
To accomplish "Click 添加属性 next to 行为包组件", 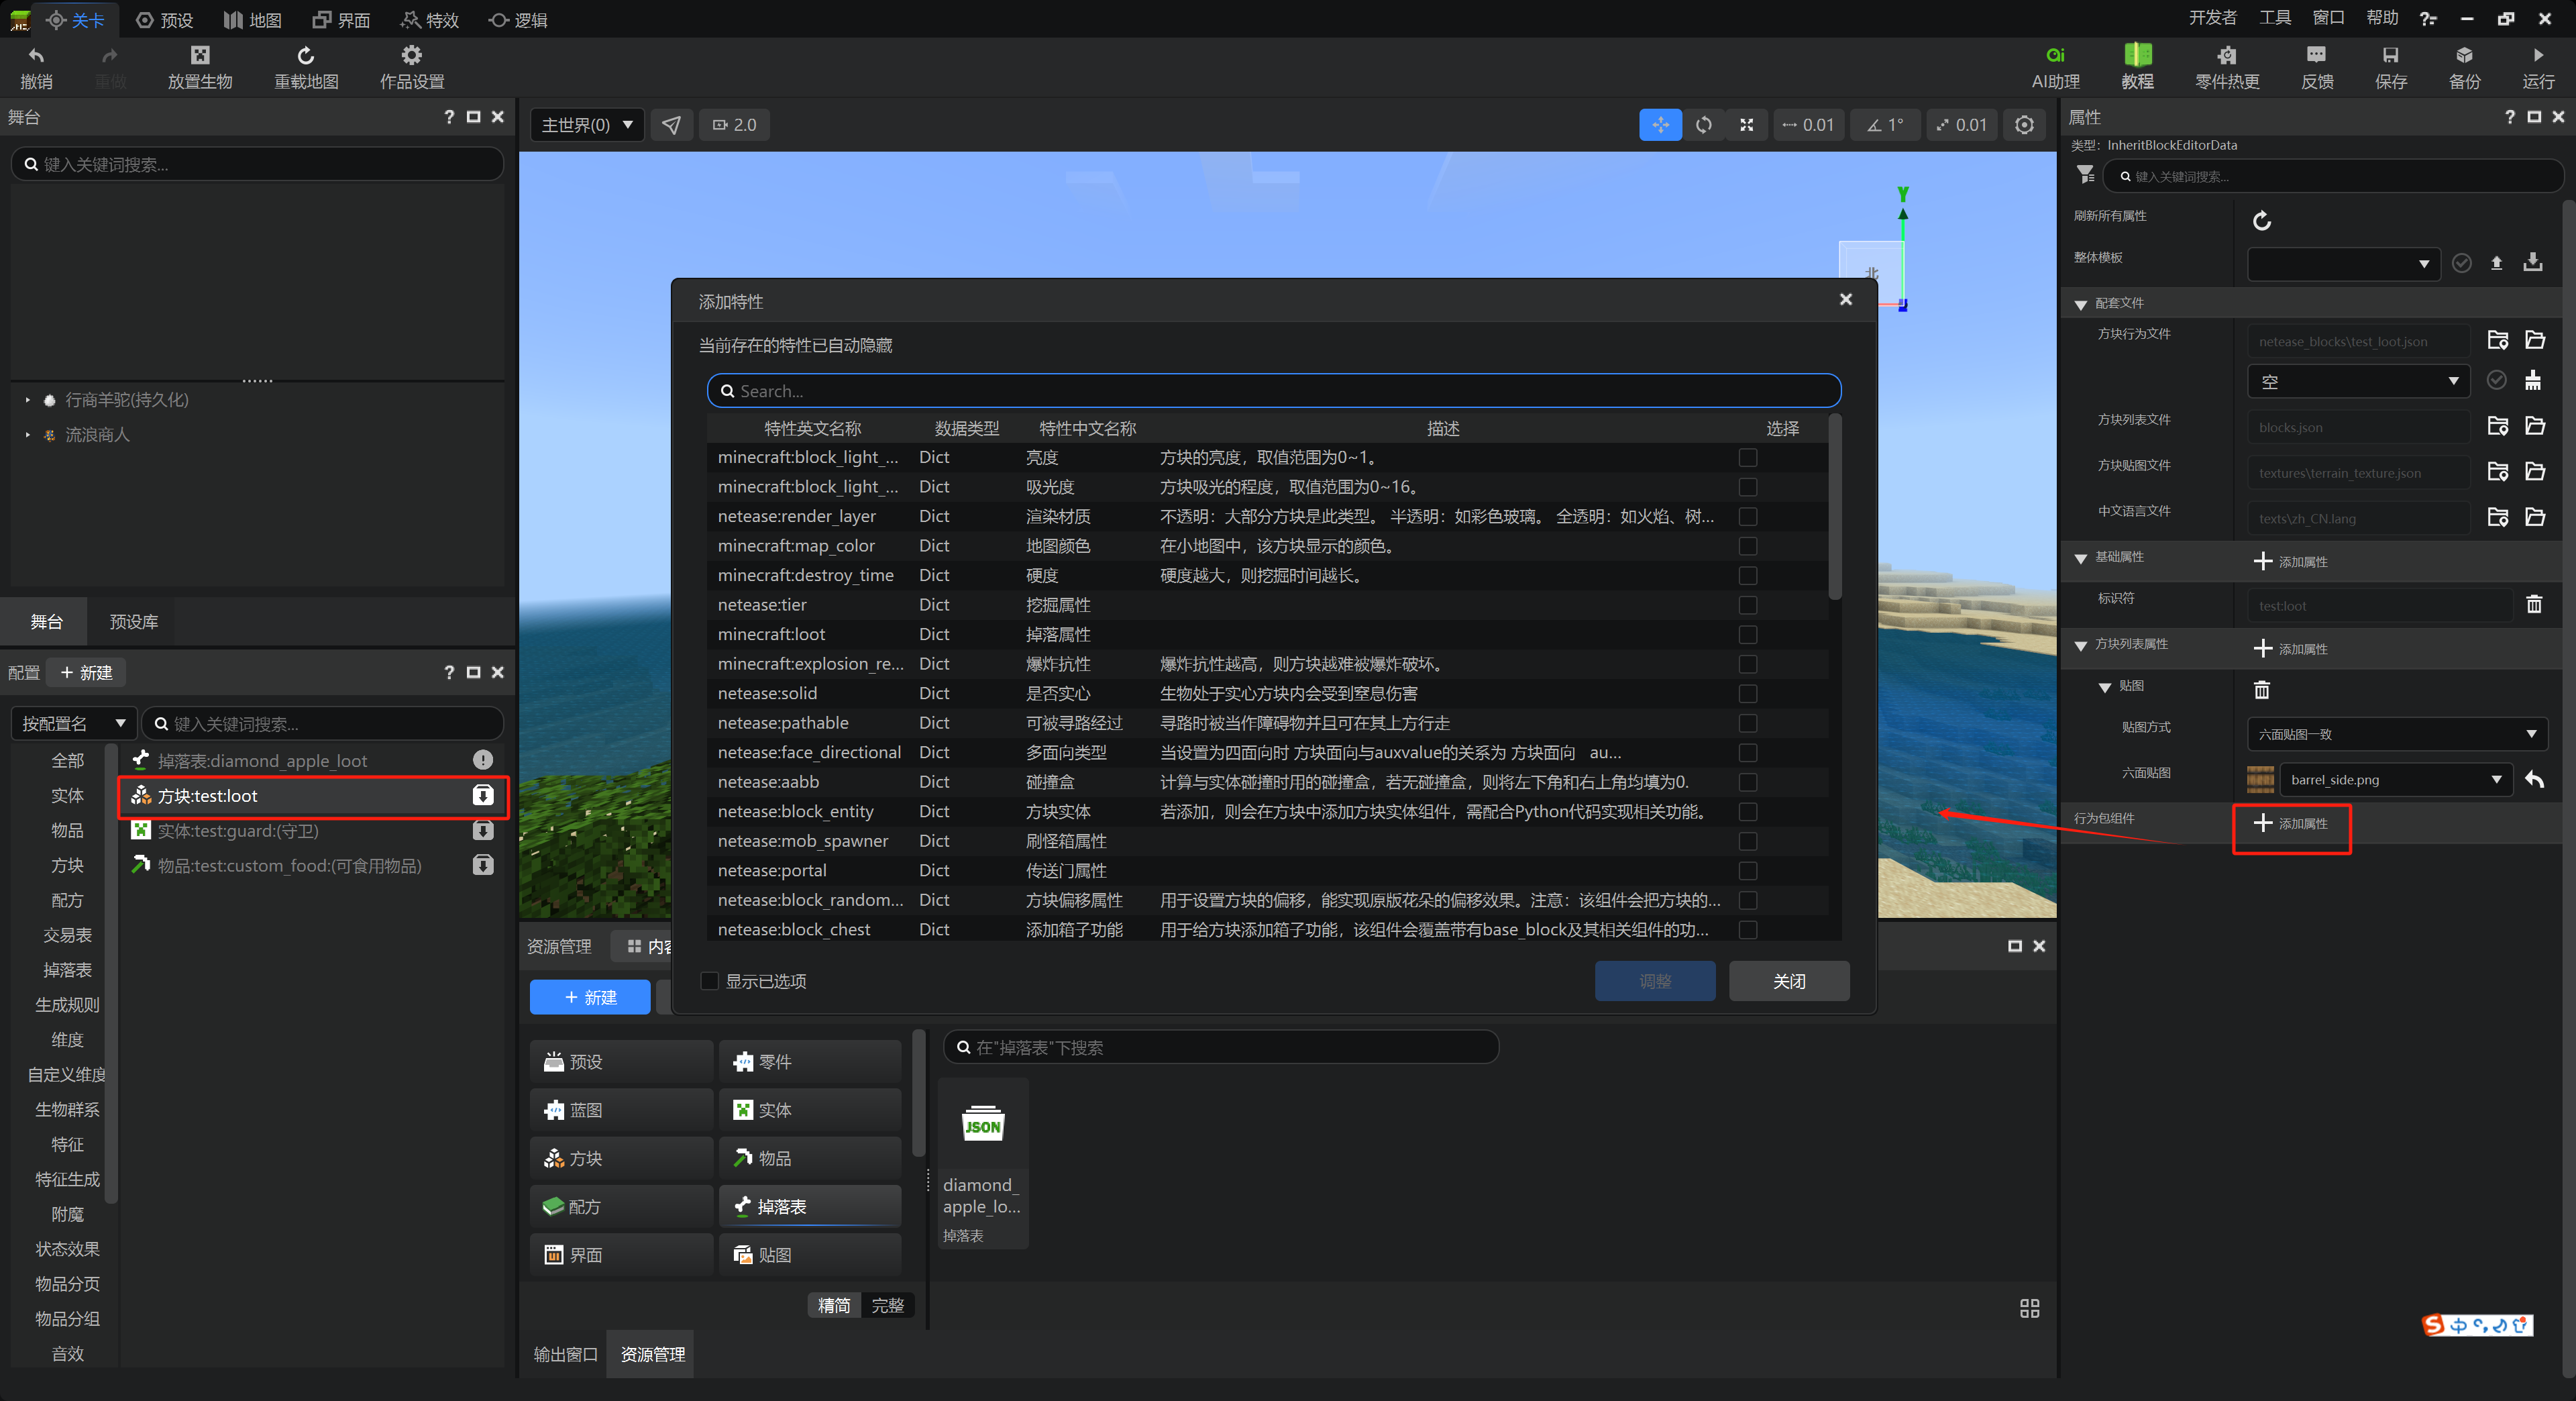I will [x=2291, y=823].
